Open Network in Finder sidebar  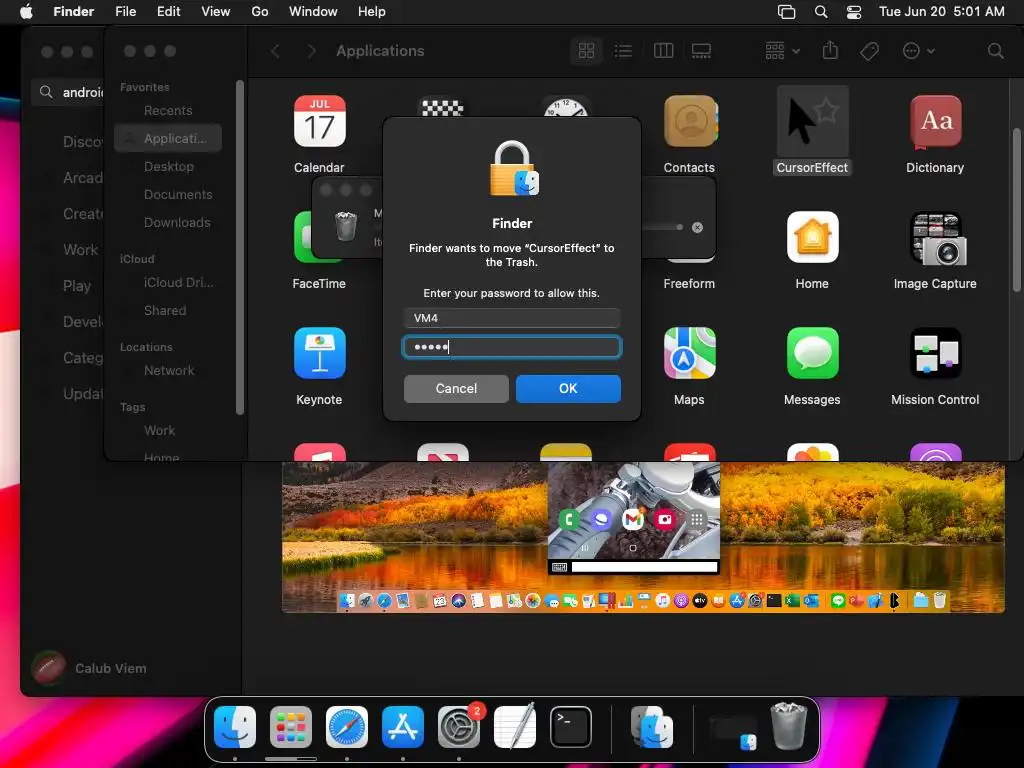(168, 371)
